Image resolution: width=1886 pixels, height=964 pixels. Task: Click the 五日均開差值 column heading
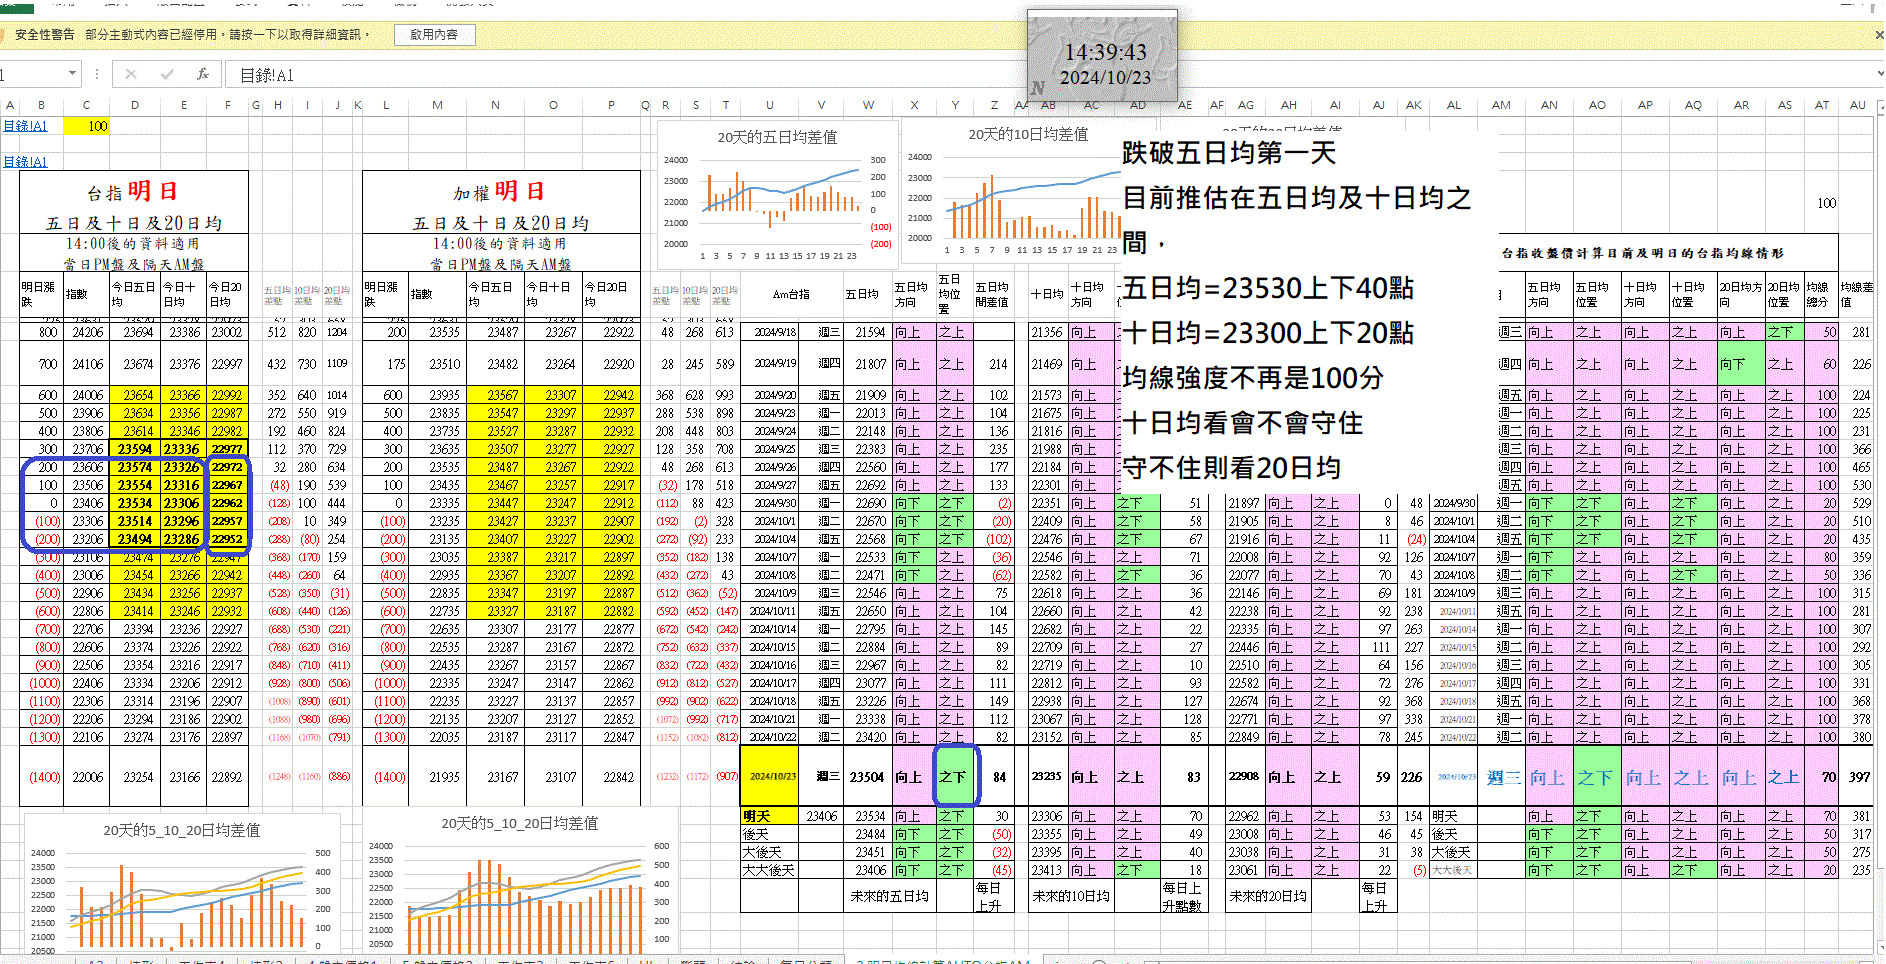tap(993, 294)
